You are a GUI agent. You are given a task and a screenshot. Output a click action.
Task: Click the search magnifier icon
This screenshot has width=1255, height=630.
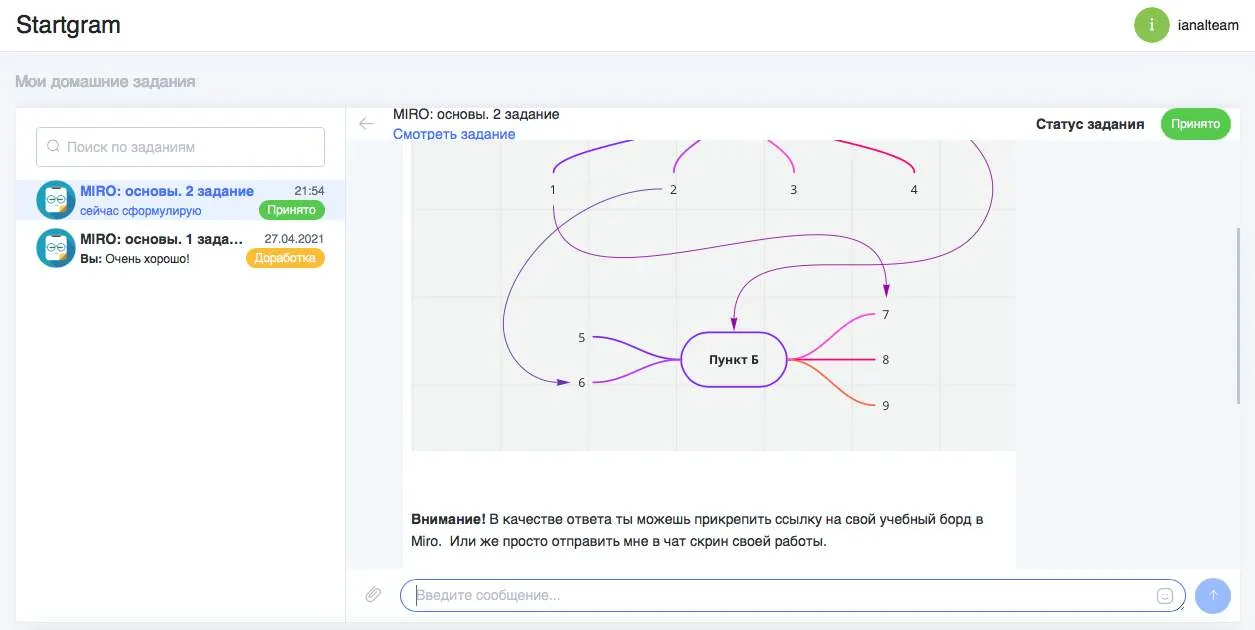click(54, 146)
